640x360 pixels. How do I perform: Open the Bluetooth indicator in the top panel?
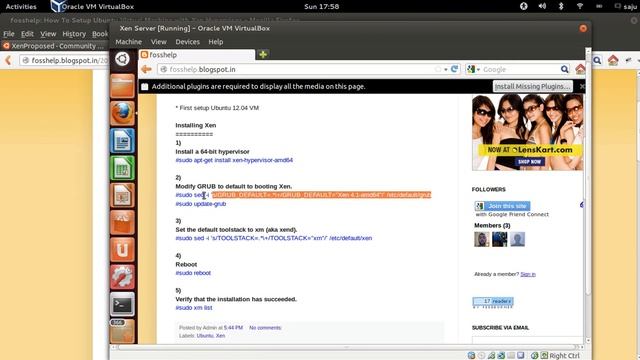[561, 6]
